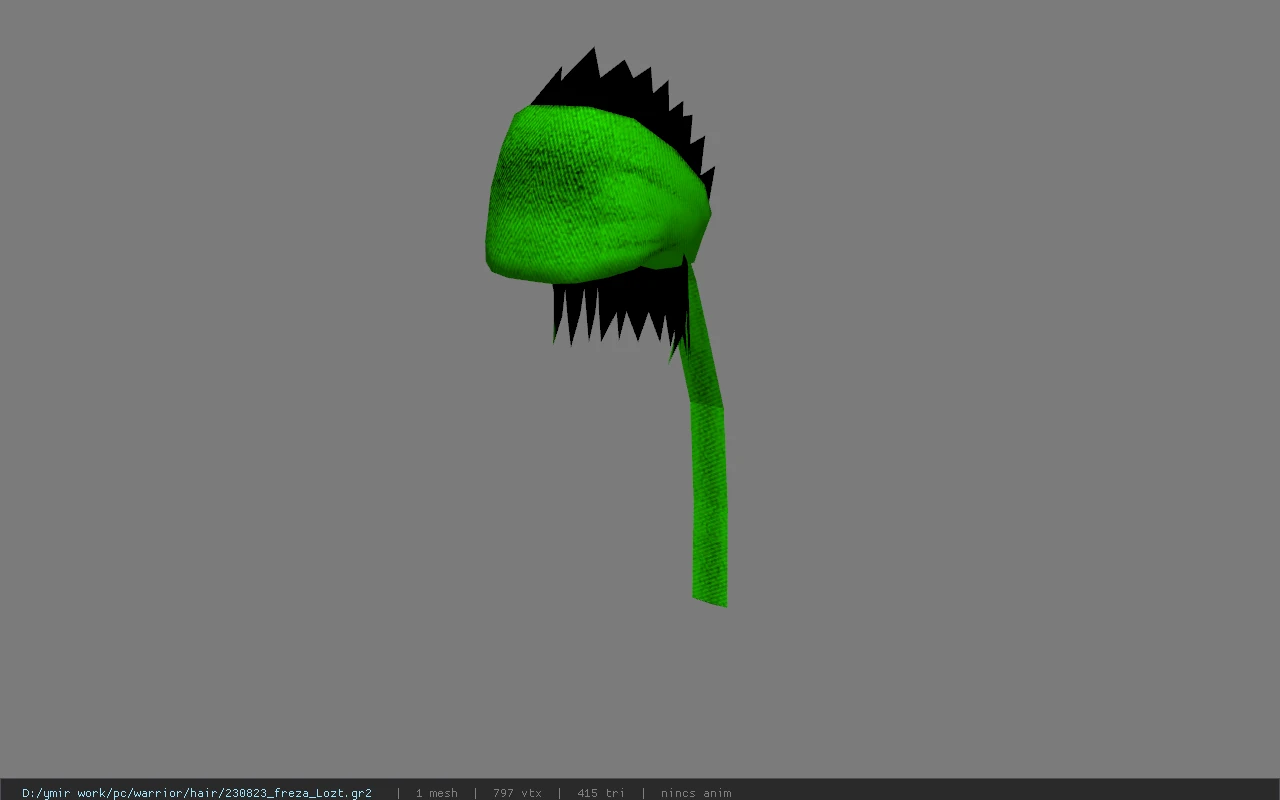
Task: Click the 'nincs anim' status entry
Action: tap(696, 793)
